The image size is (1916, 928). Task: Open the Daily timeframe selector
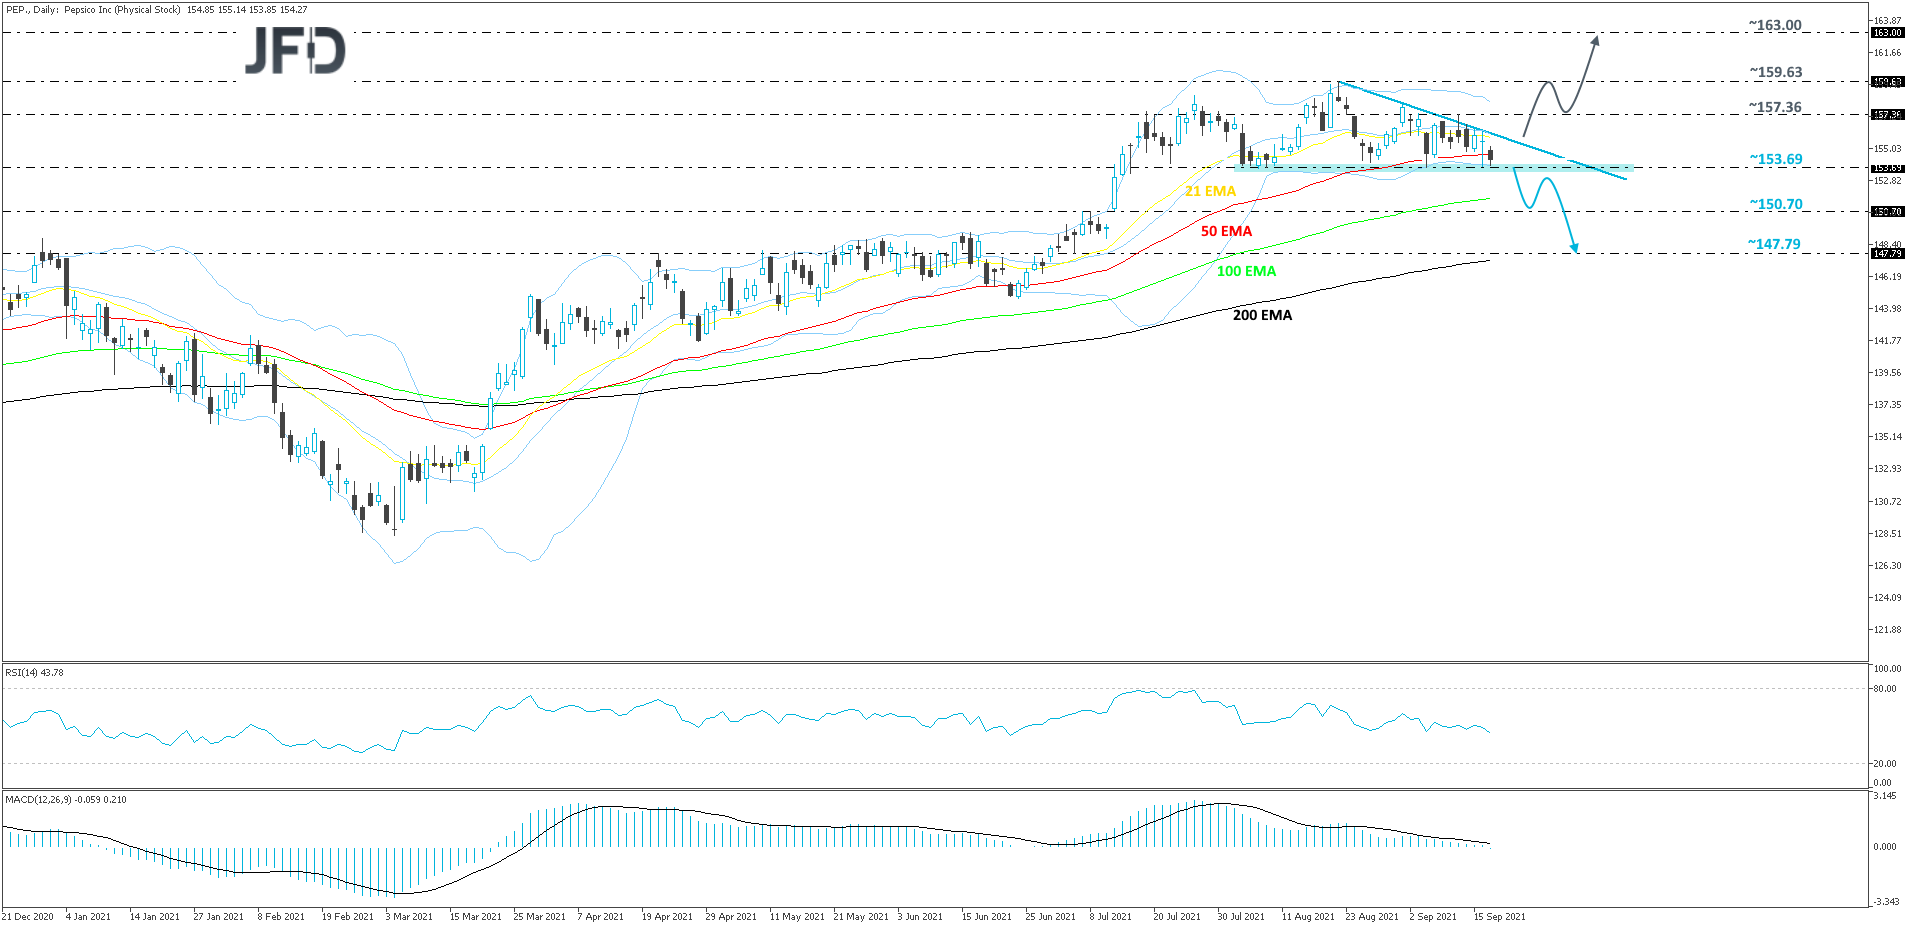point(45,8)
